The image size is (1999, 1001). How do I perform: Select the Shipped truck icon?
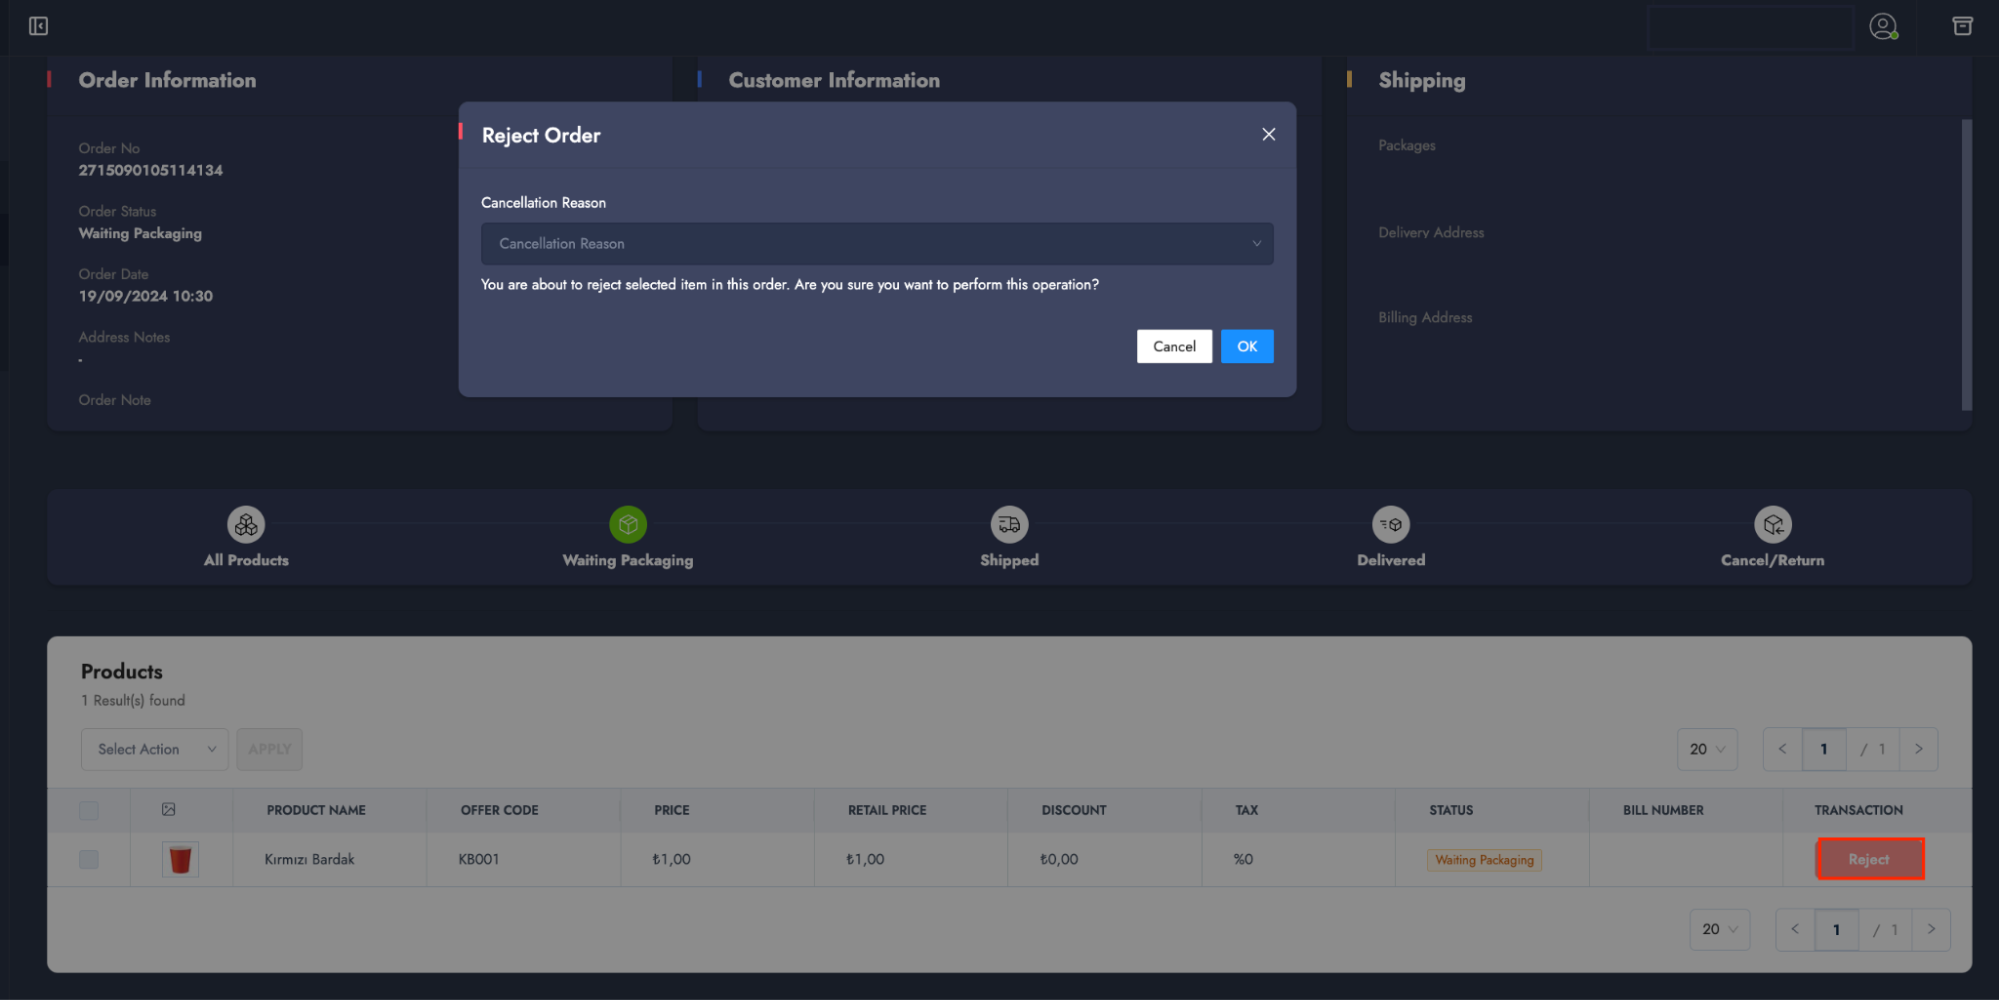click(x=1009, y=524)
